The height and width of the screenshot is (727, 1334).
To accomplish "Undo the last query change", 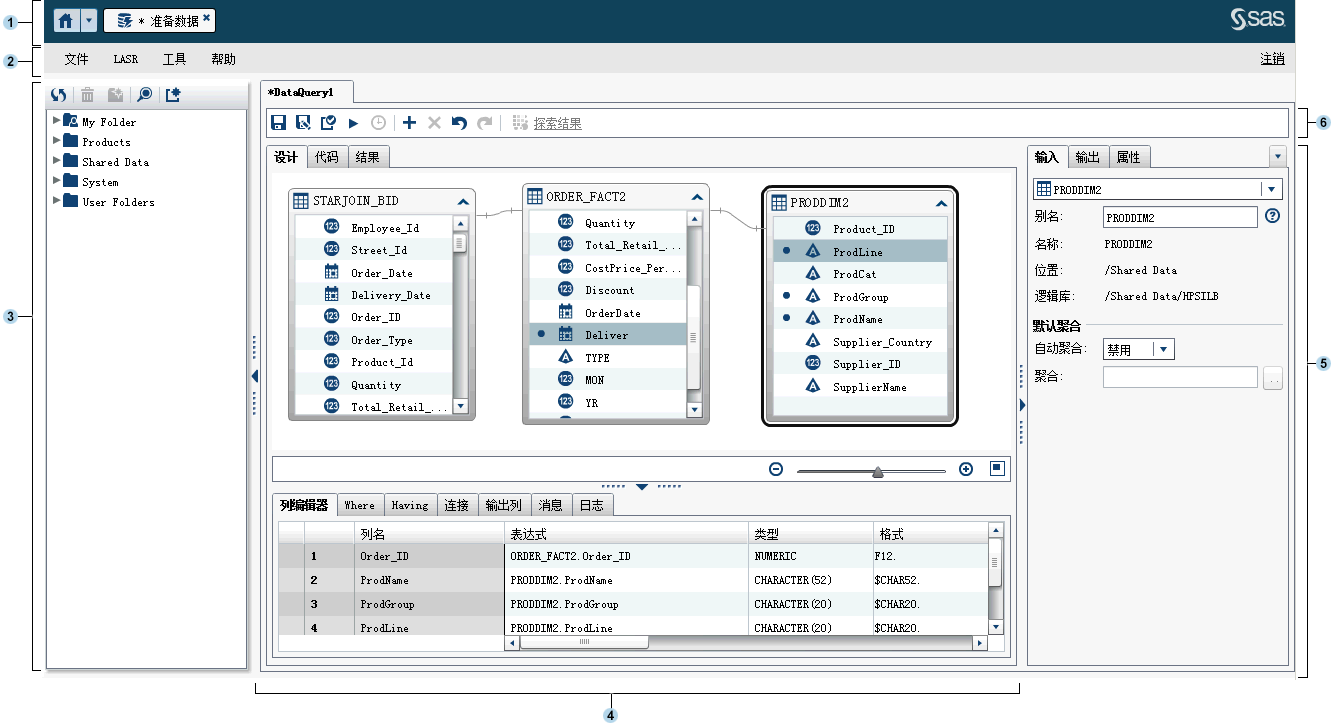I will click(x=458, y=122).
